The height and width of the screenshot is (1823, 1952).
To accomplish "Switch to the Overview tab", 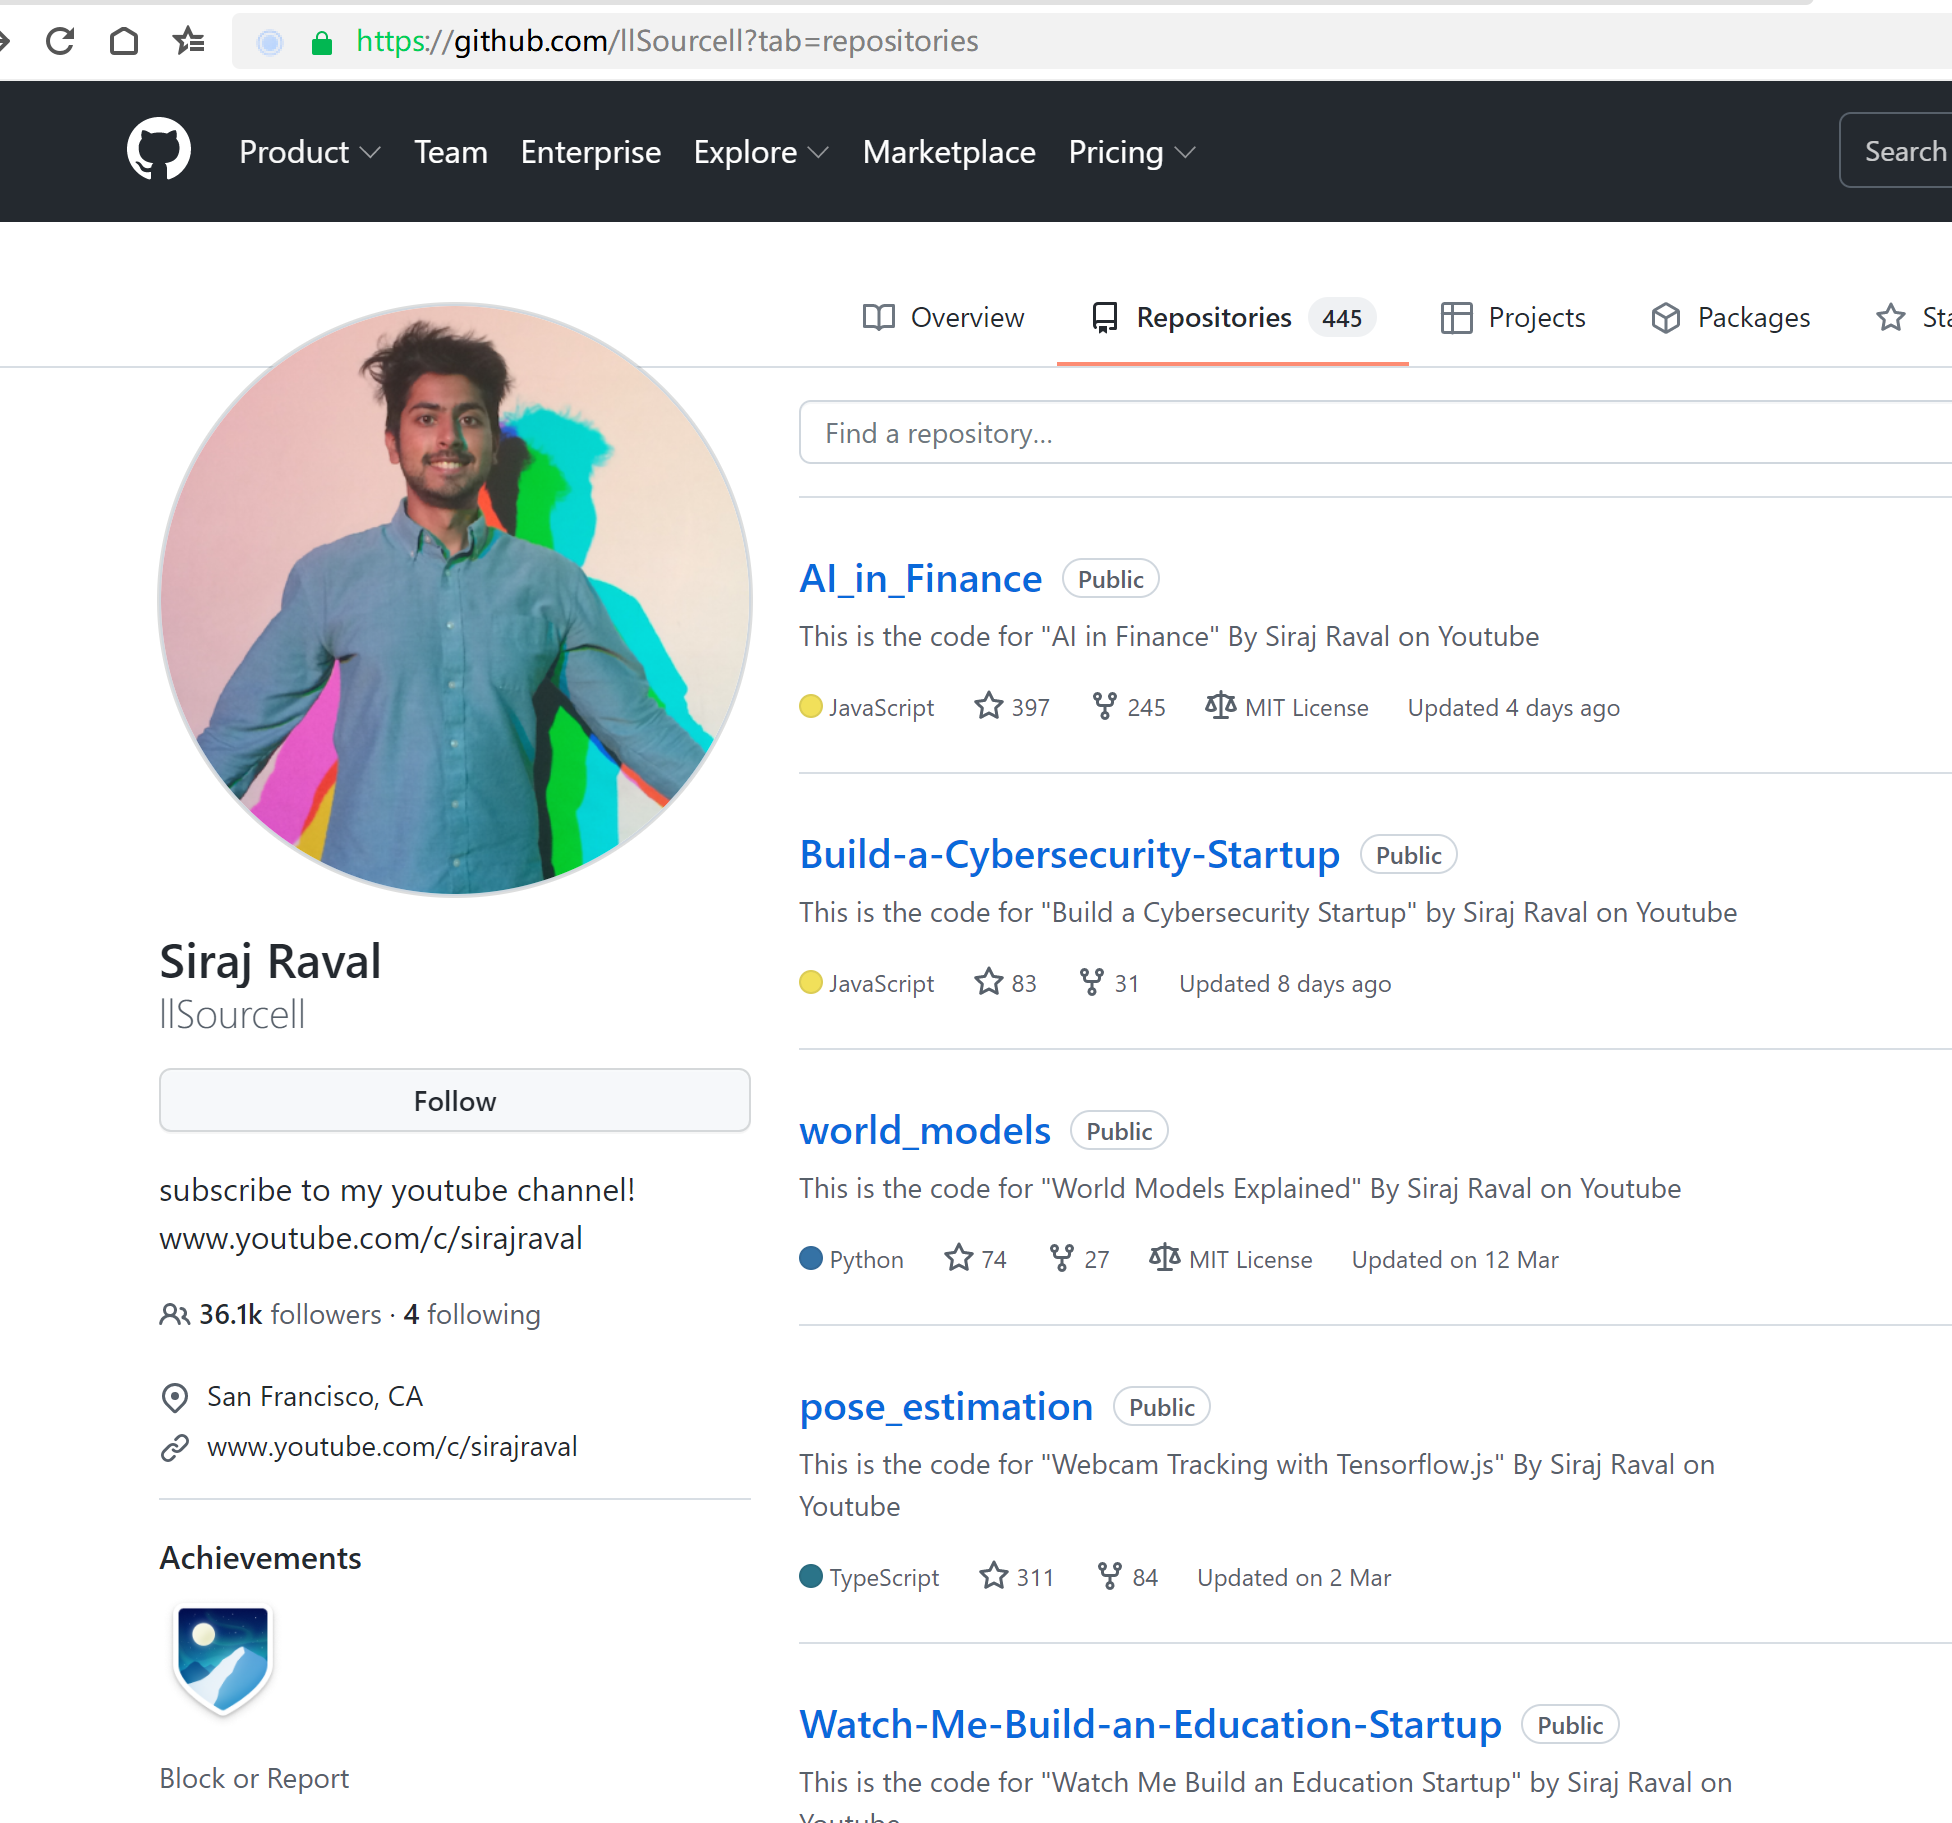I will [943, 317].
